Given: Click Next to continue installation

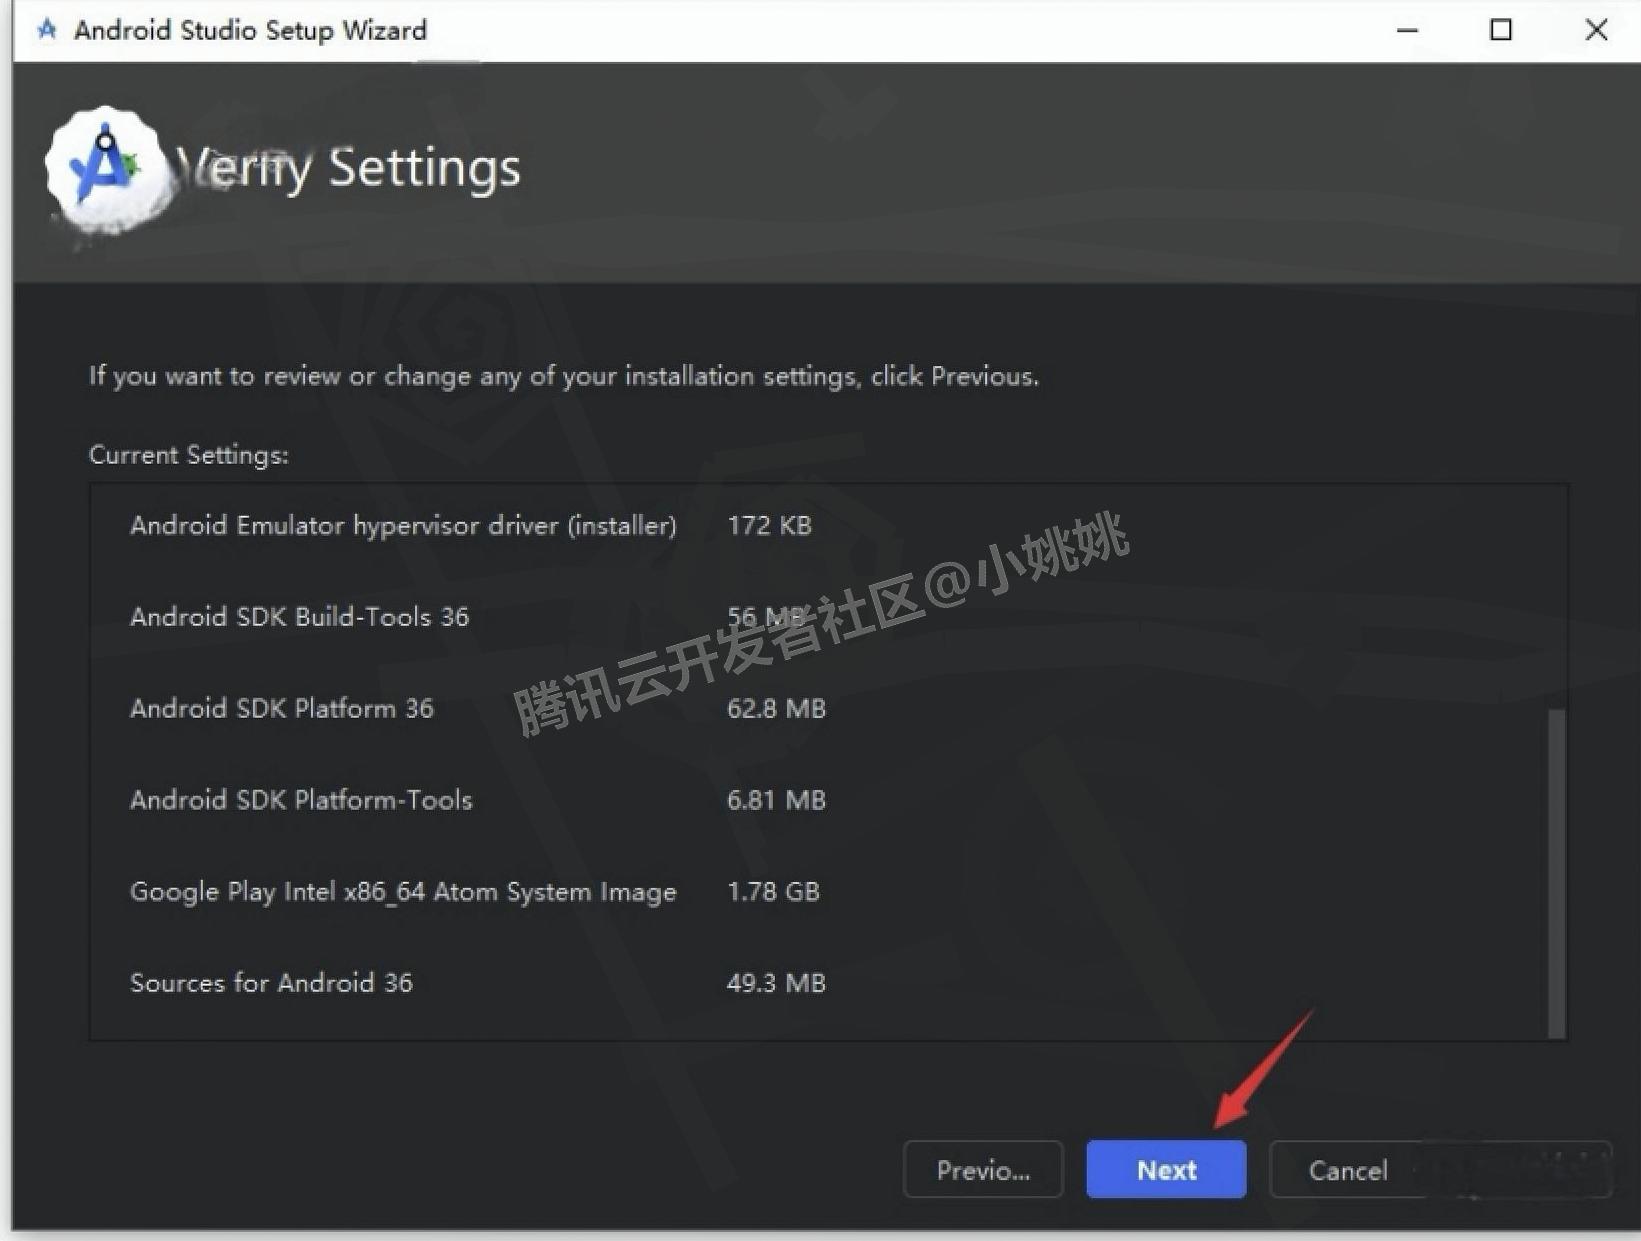Looking at the screenshot, I should [1165, 1169].
